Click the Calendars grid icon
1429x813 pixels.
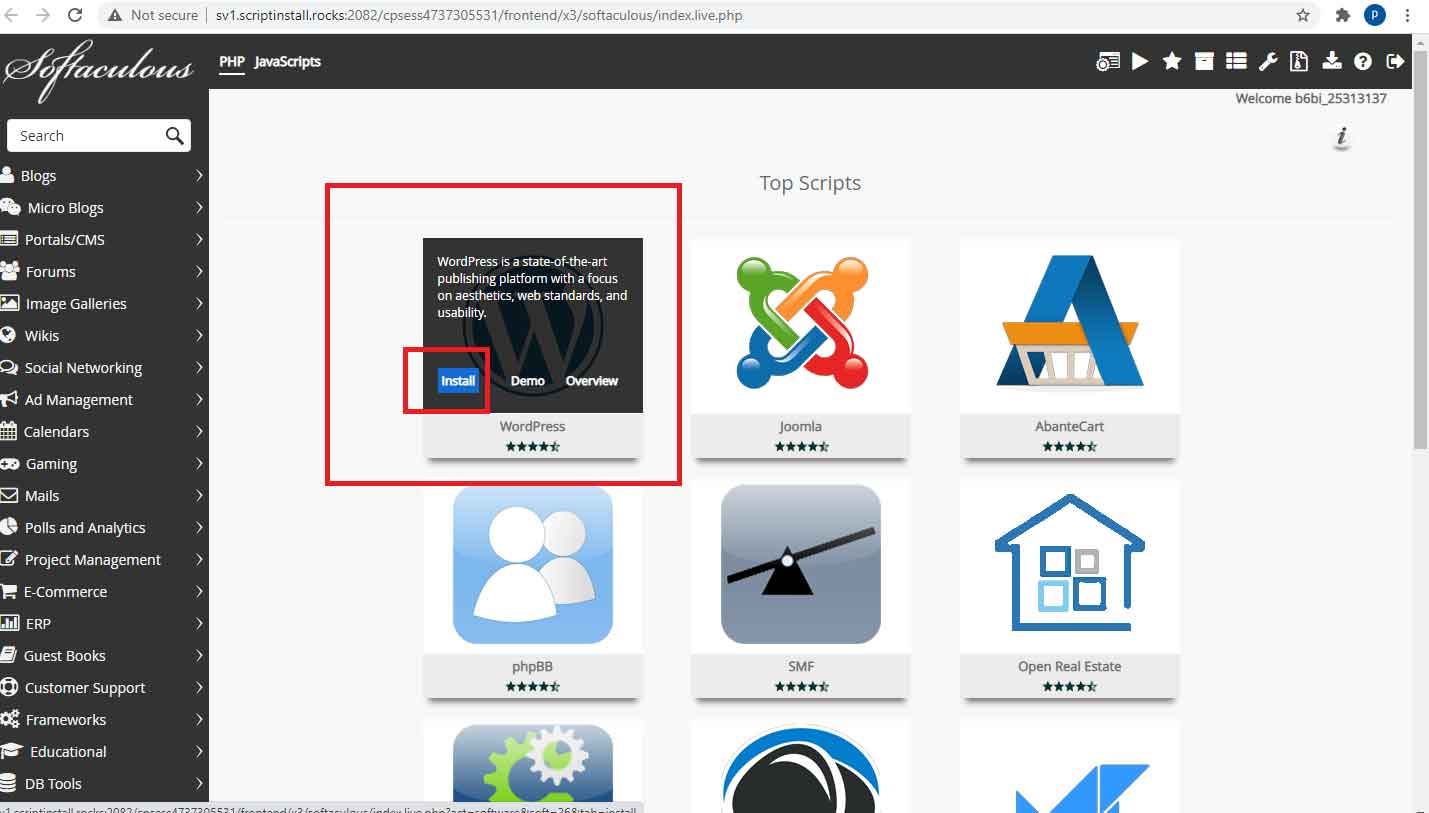(8, 431)
